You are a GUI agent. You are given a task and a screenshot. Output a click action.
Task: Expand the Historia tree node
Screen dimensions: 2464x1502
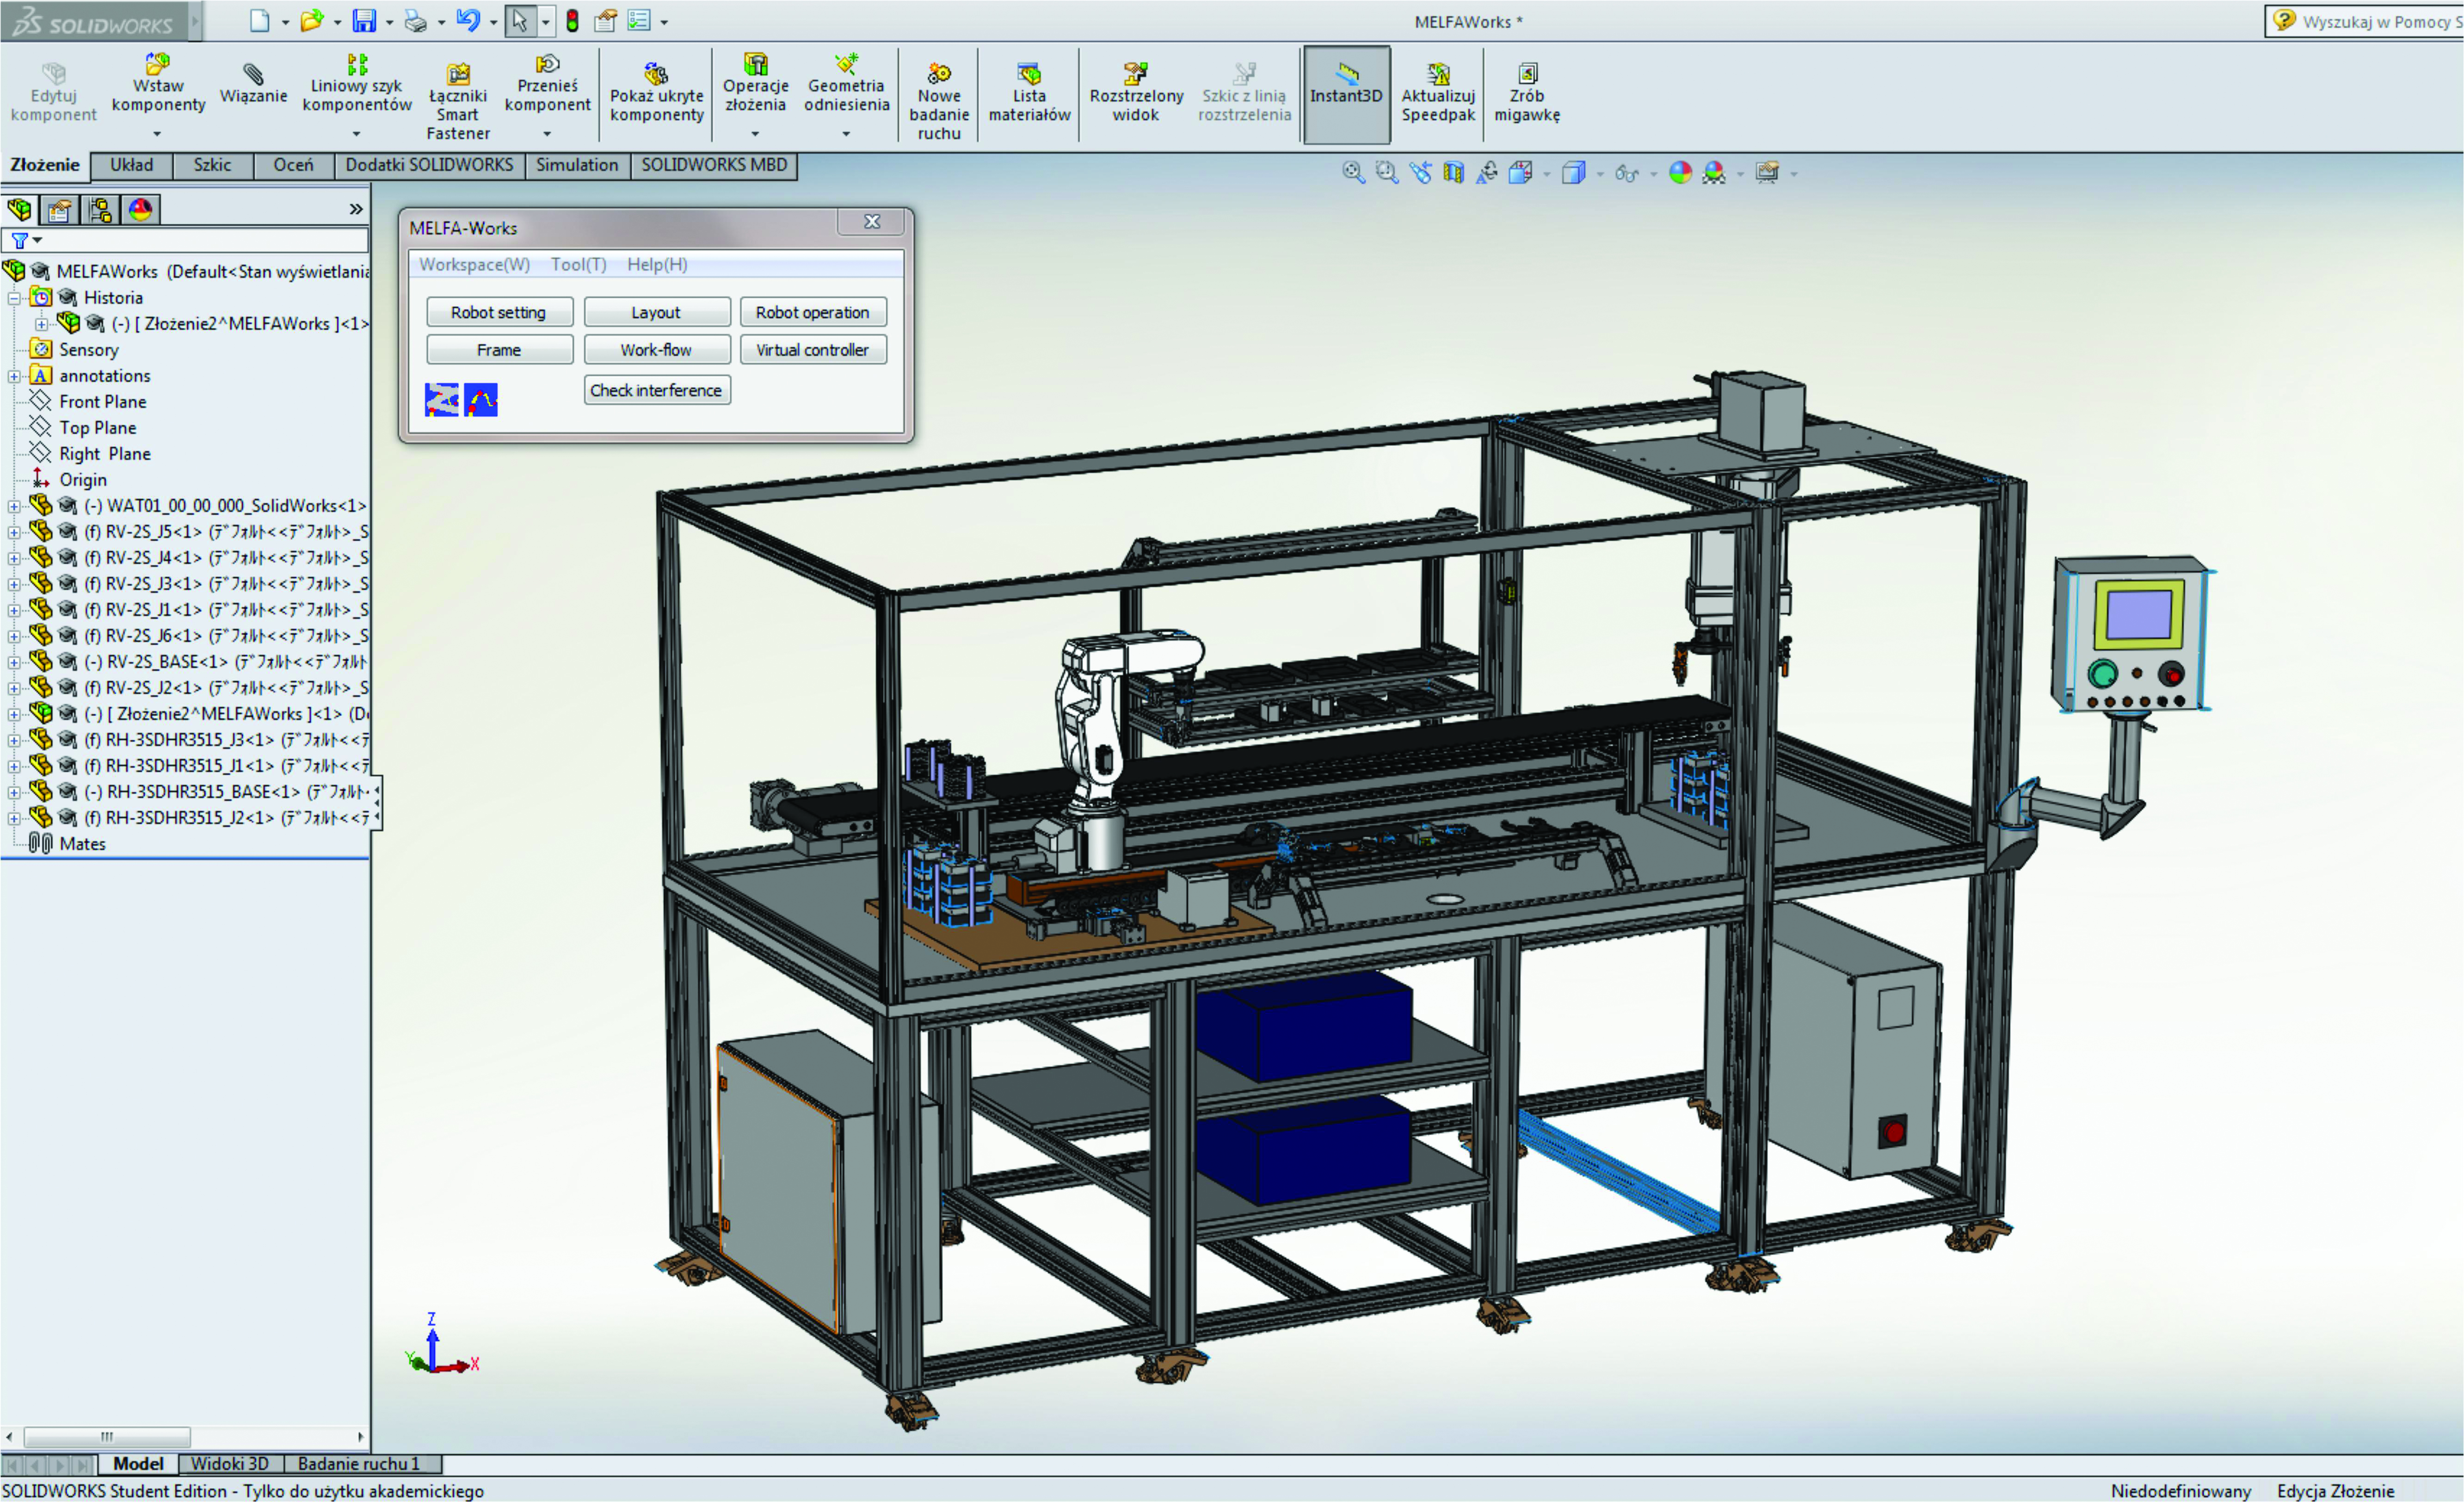pos(14,298)
